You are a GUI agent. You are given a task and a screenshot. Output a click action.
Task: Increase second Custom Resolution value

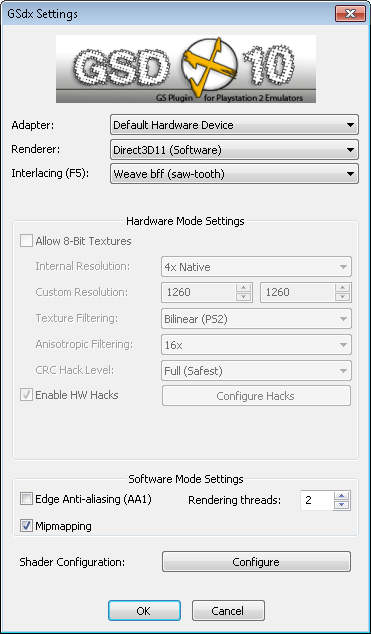pos(343,288)
